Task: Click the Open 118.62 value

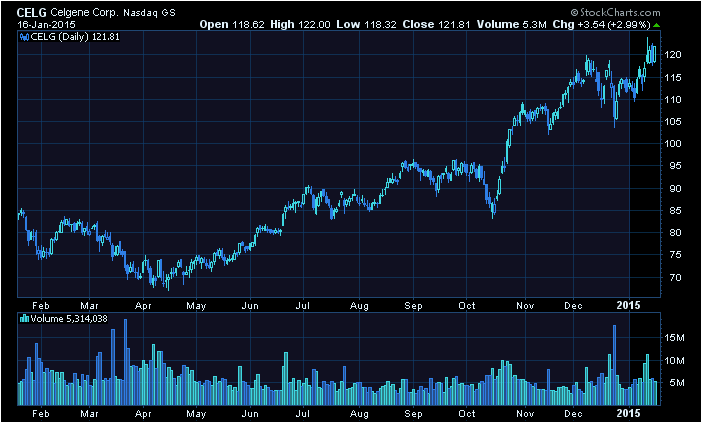Action: (232, 24)
